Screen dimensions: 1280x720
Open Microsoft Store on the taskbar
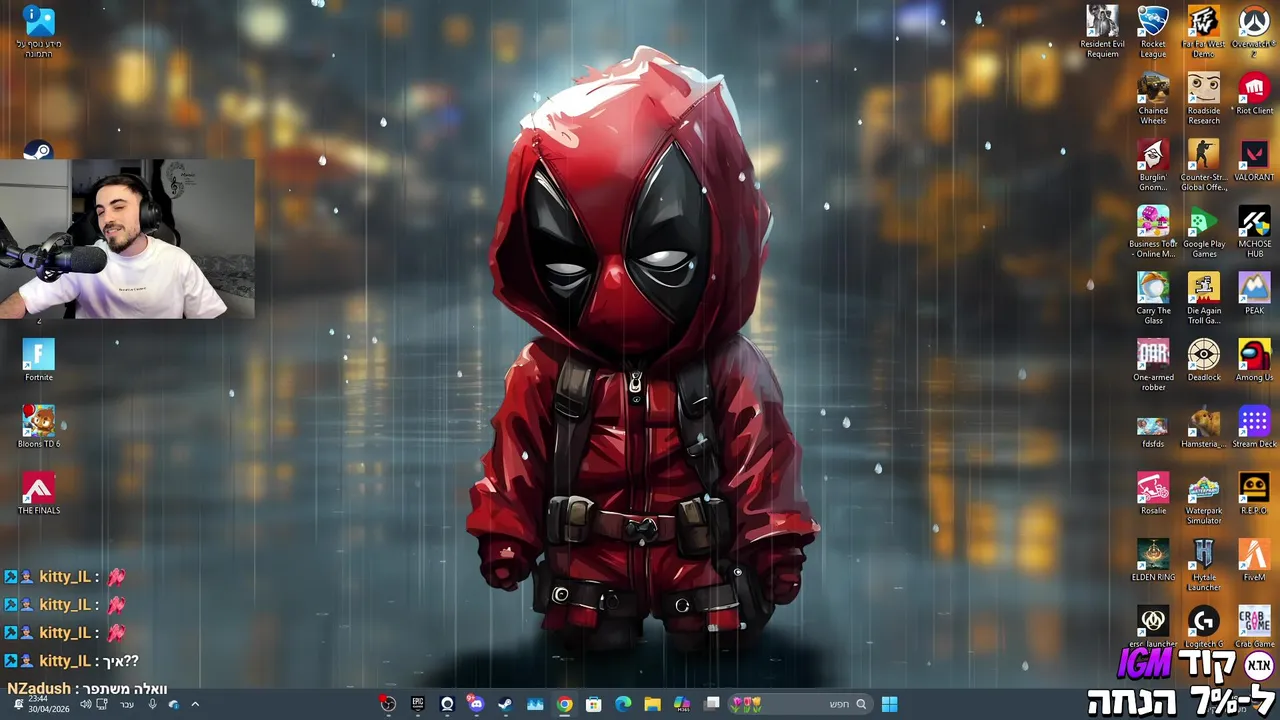(x=593, y=704)
